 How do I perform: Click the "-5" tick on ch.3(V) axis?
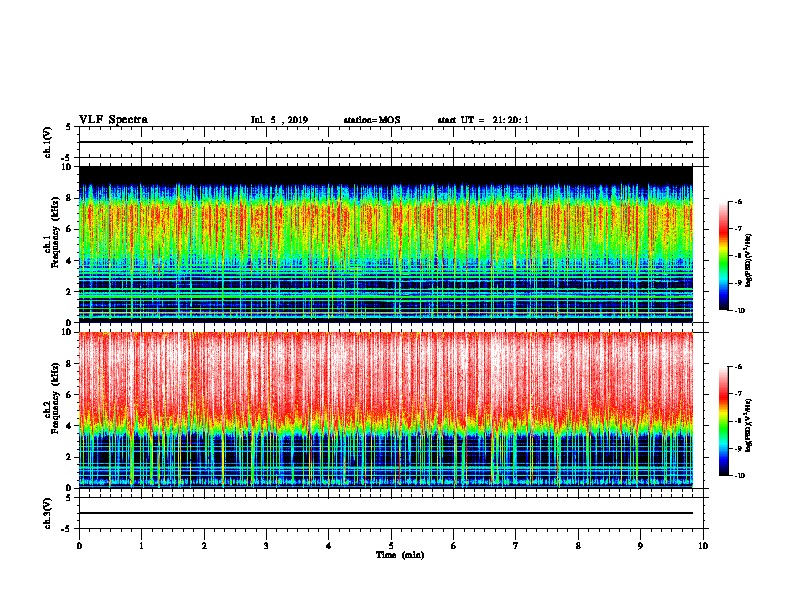[x=68, y=529]
